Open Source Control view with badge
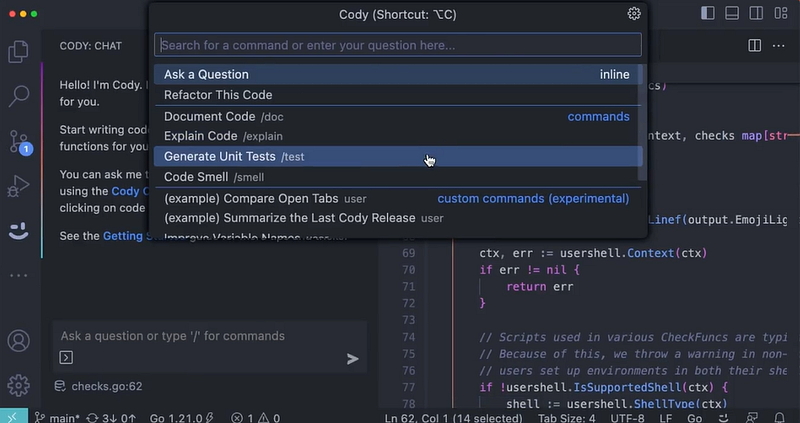Screen dimensions: 800x423 (x=19, y=142)
